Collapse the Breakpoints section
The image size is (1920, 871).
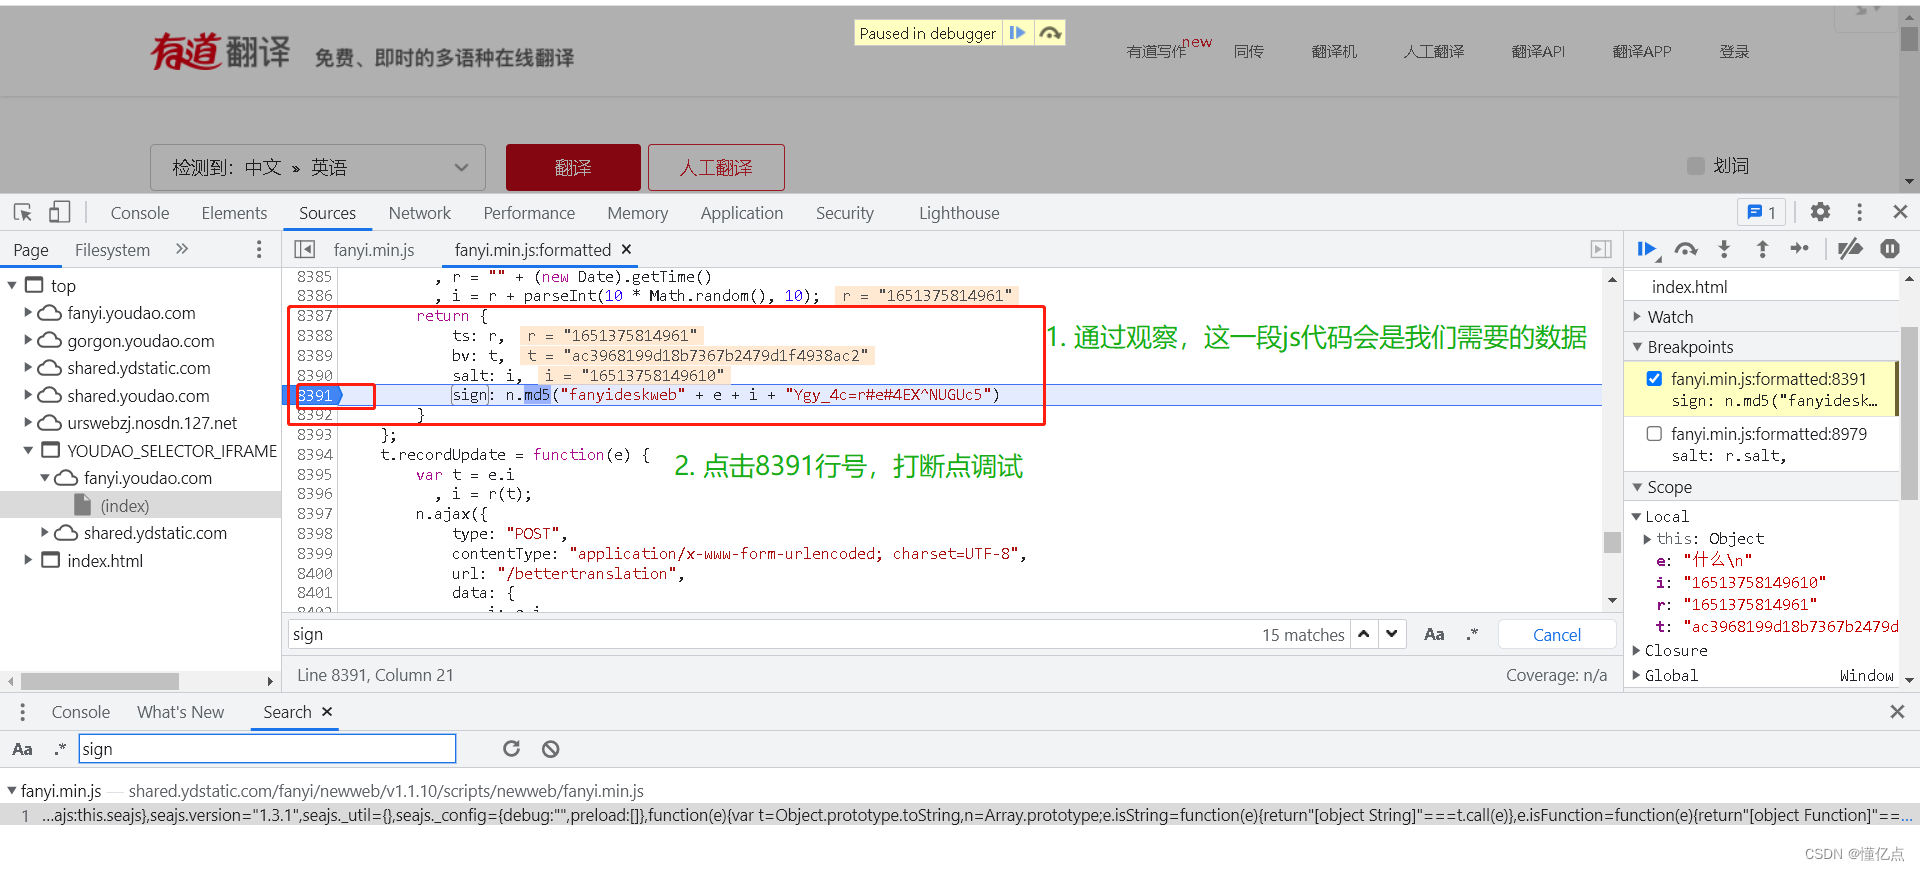[x=1637, y=346]
